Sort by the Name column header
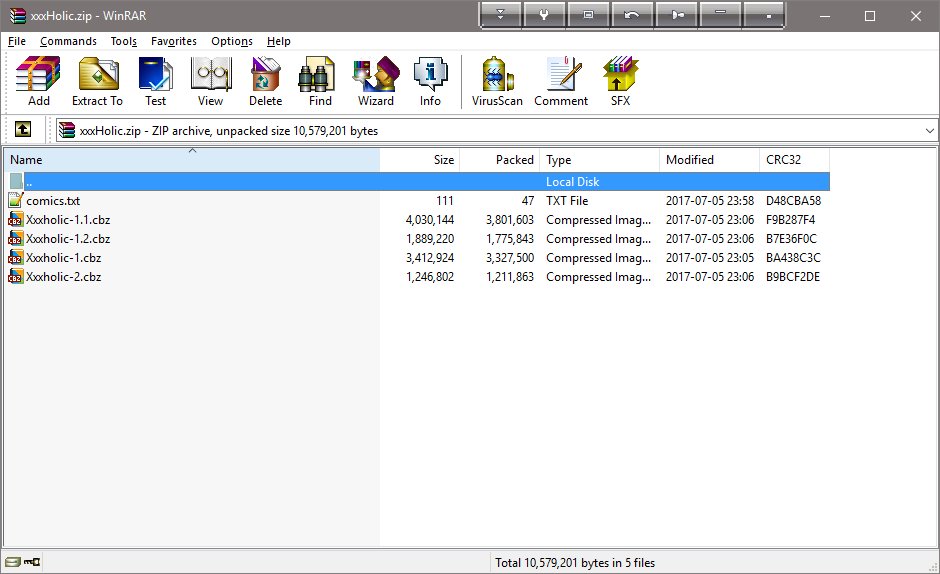 click(x=192, y=160)
